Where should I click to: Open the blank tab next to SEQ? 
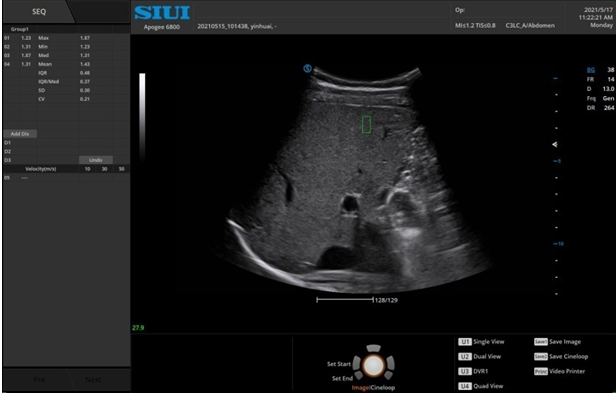(x=100, y=12)
